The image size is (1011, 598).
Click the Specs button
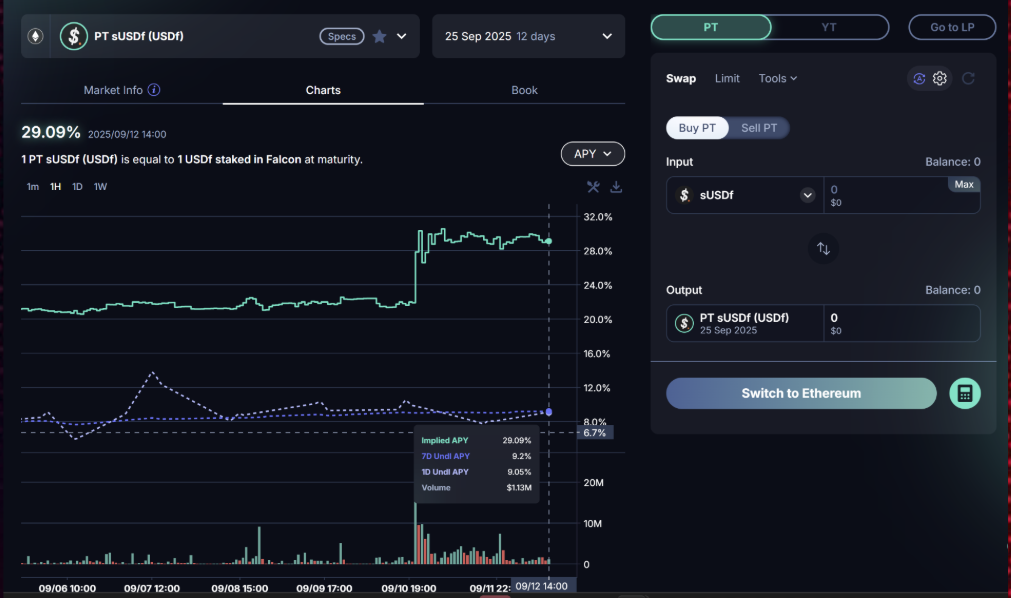[x=342, y=36]
